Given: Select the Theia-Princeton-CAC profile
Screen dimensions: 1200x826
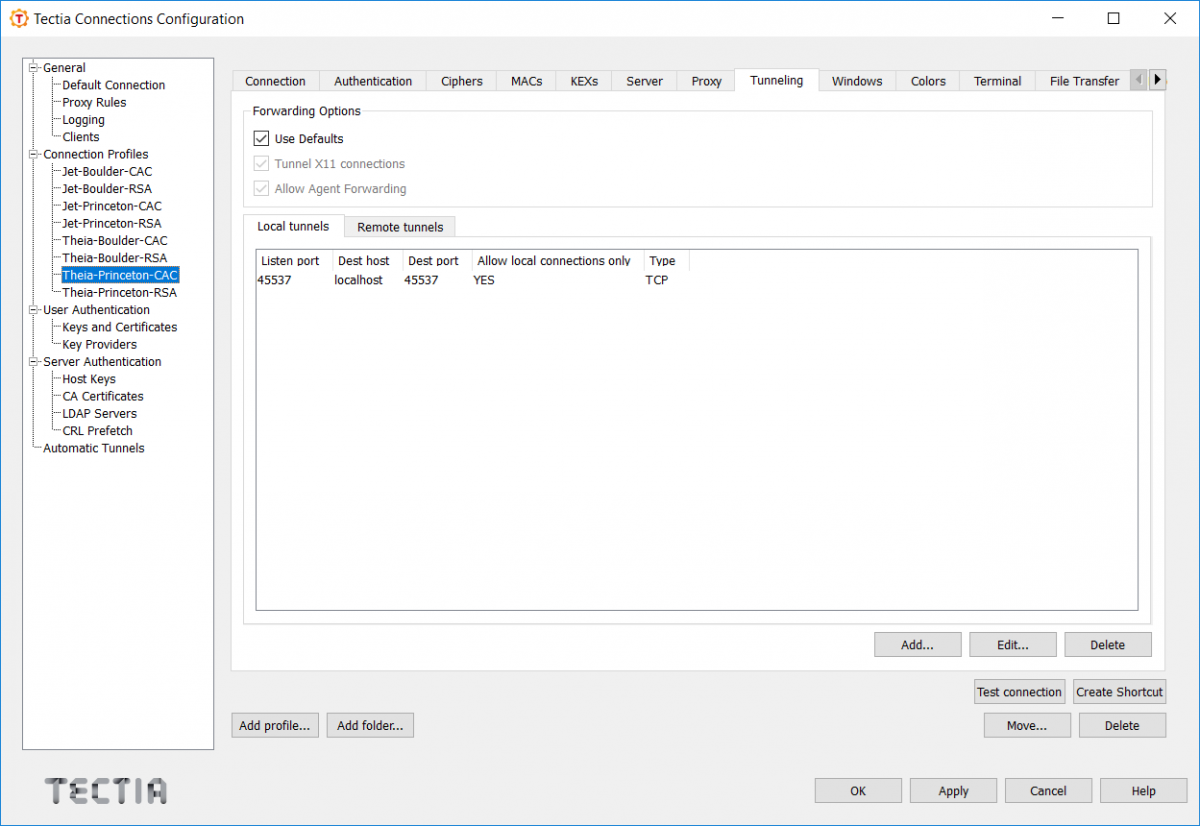Looking at the screenshot, I should pos(120,275).
